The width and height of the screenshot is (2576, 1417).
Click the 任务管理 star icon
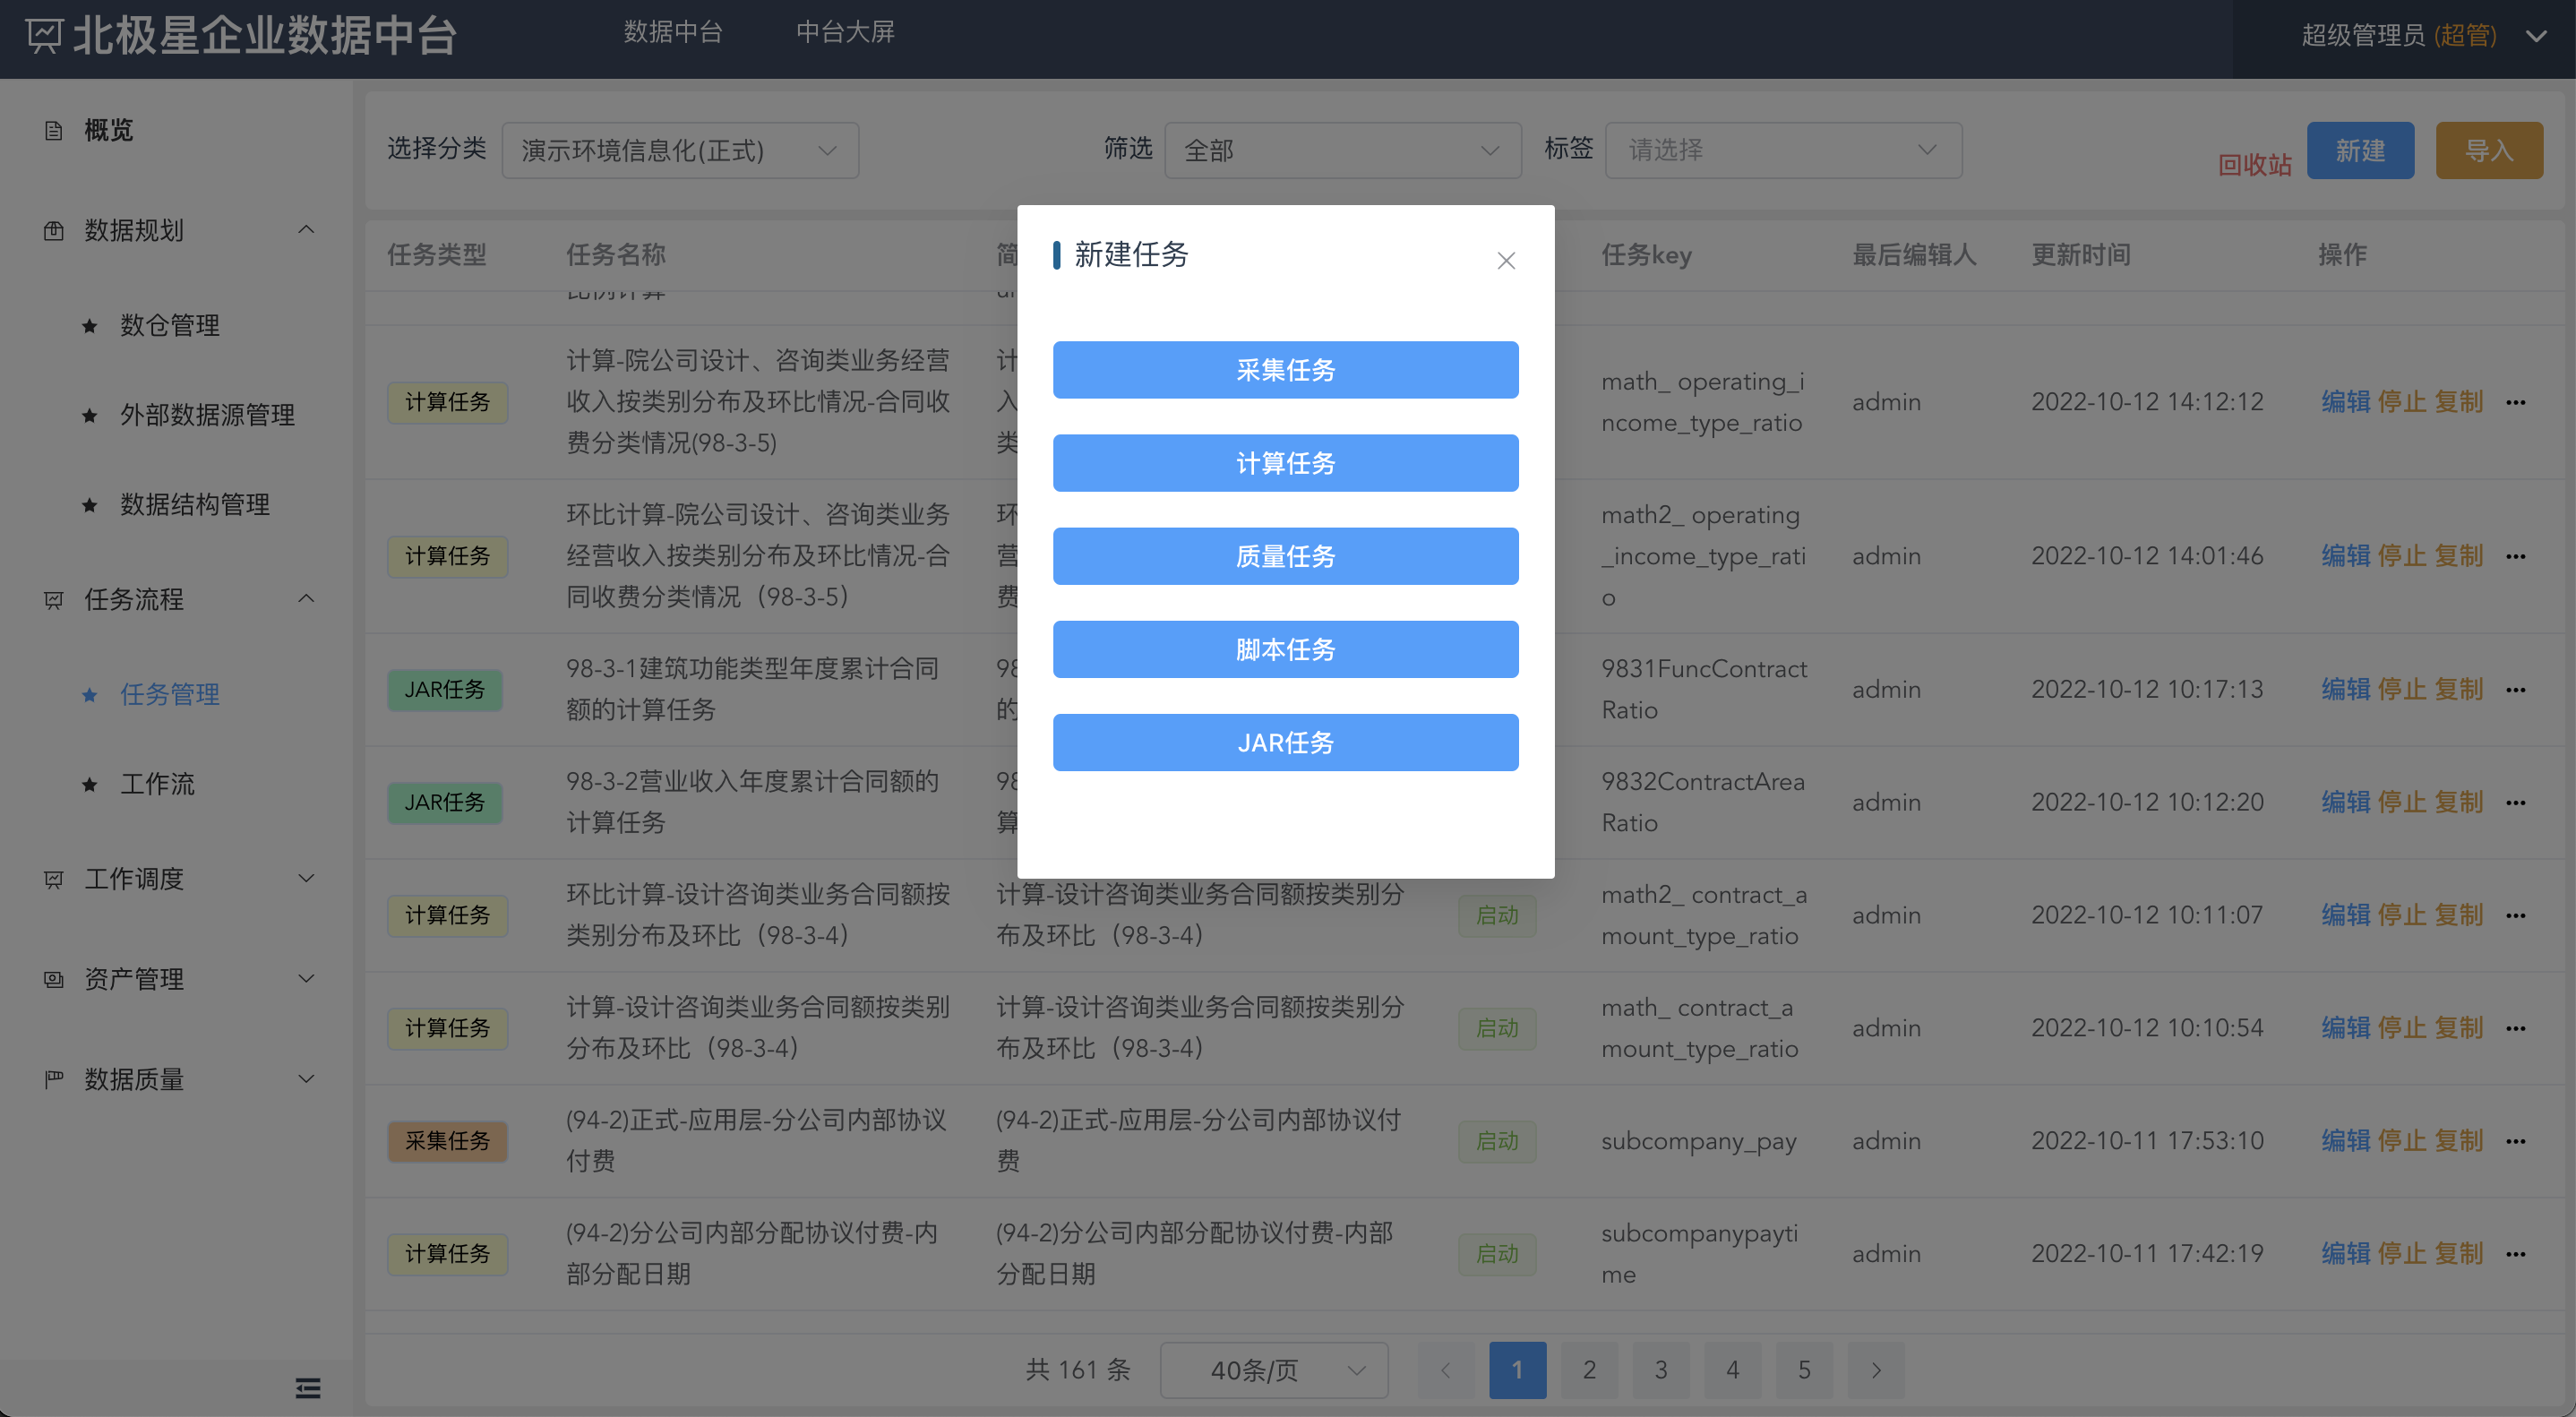[x=88, y=695]
